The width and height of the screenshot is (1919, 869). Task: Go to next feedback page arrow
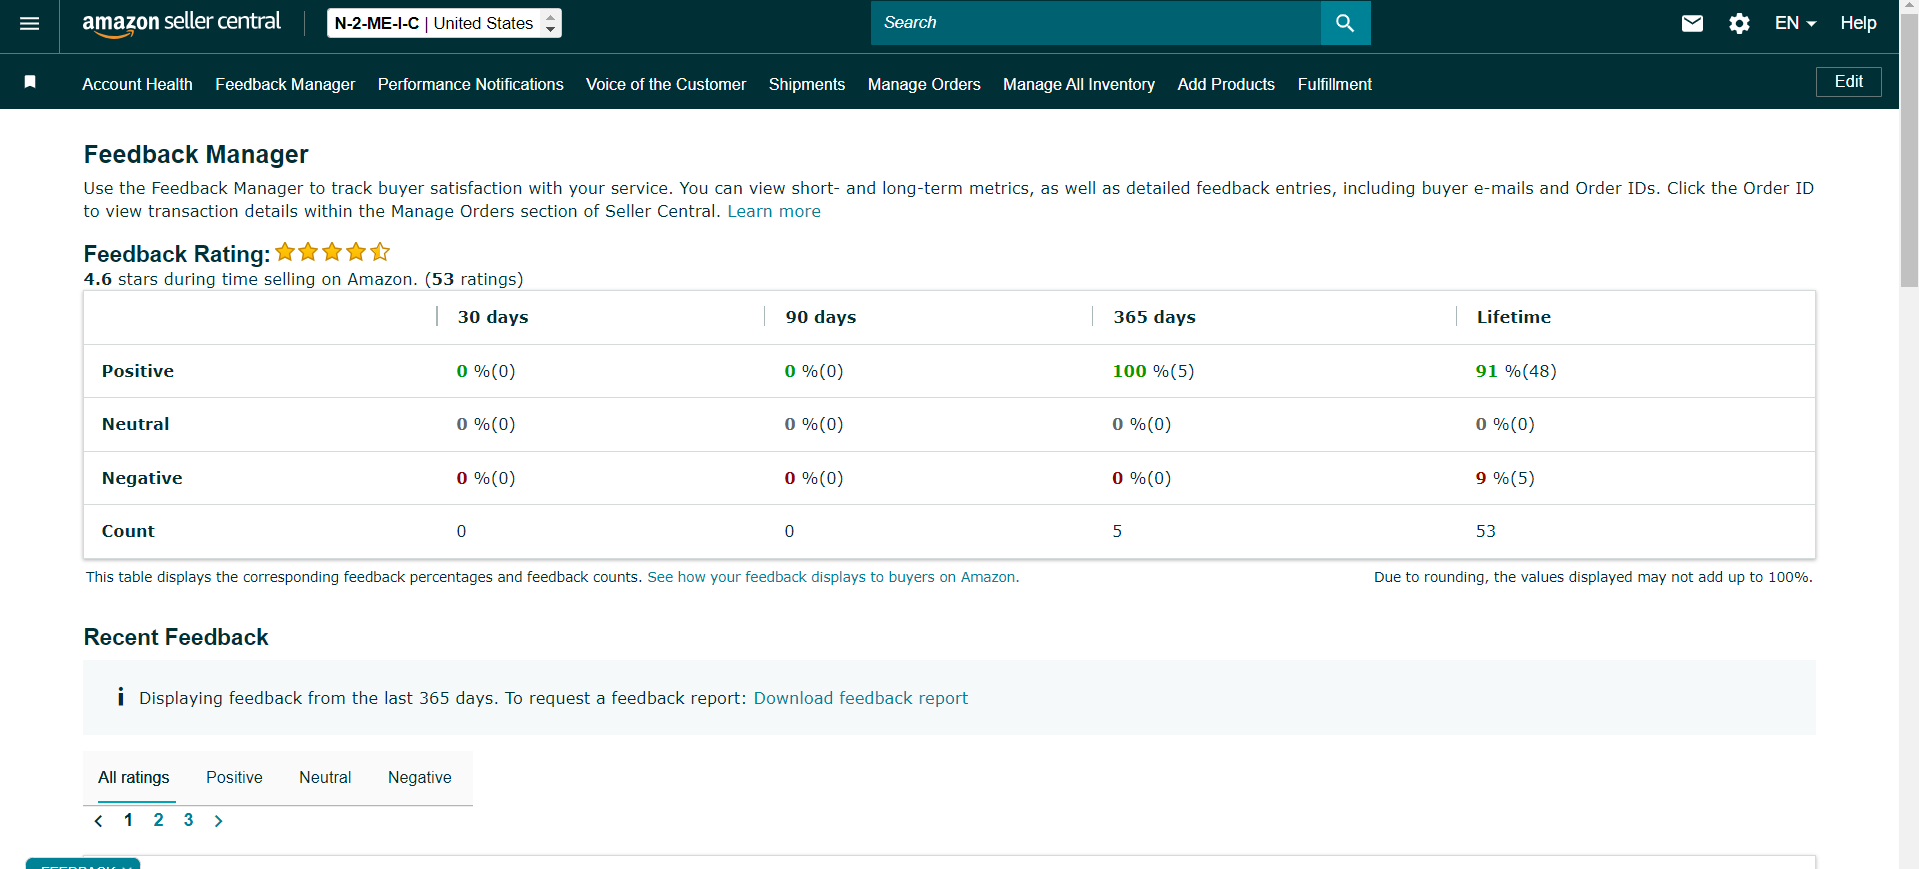point(218,821)
